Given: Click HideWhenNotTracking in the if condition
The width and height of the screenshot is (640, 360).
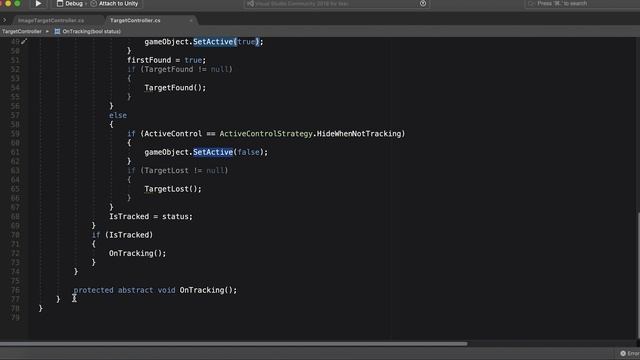Looking at the screenshot, I should (359, 134).
